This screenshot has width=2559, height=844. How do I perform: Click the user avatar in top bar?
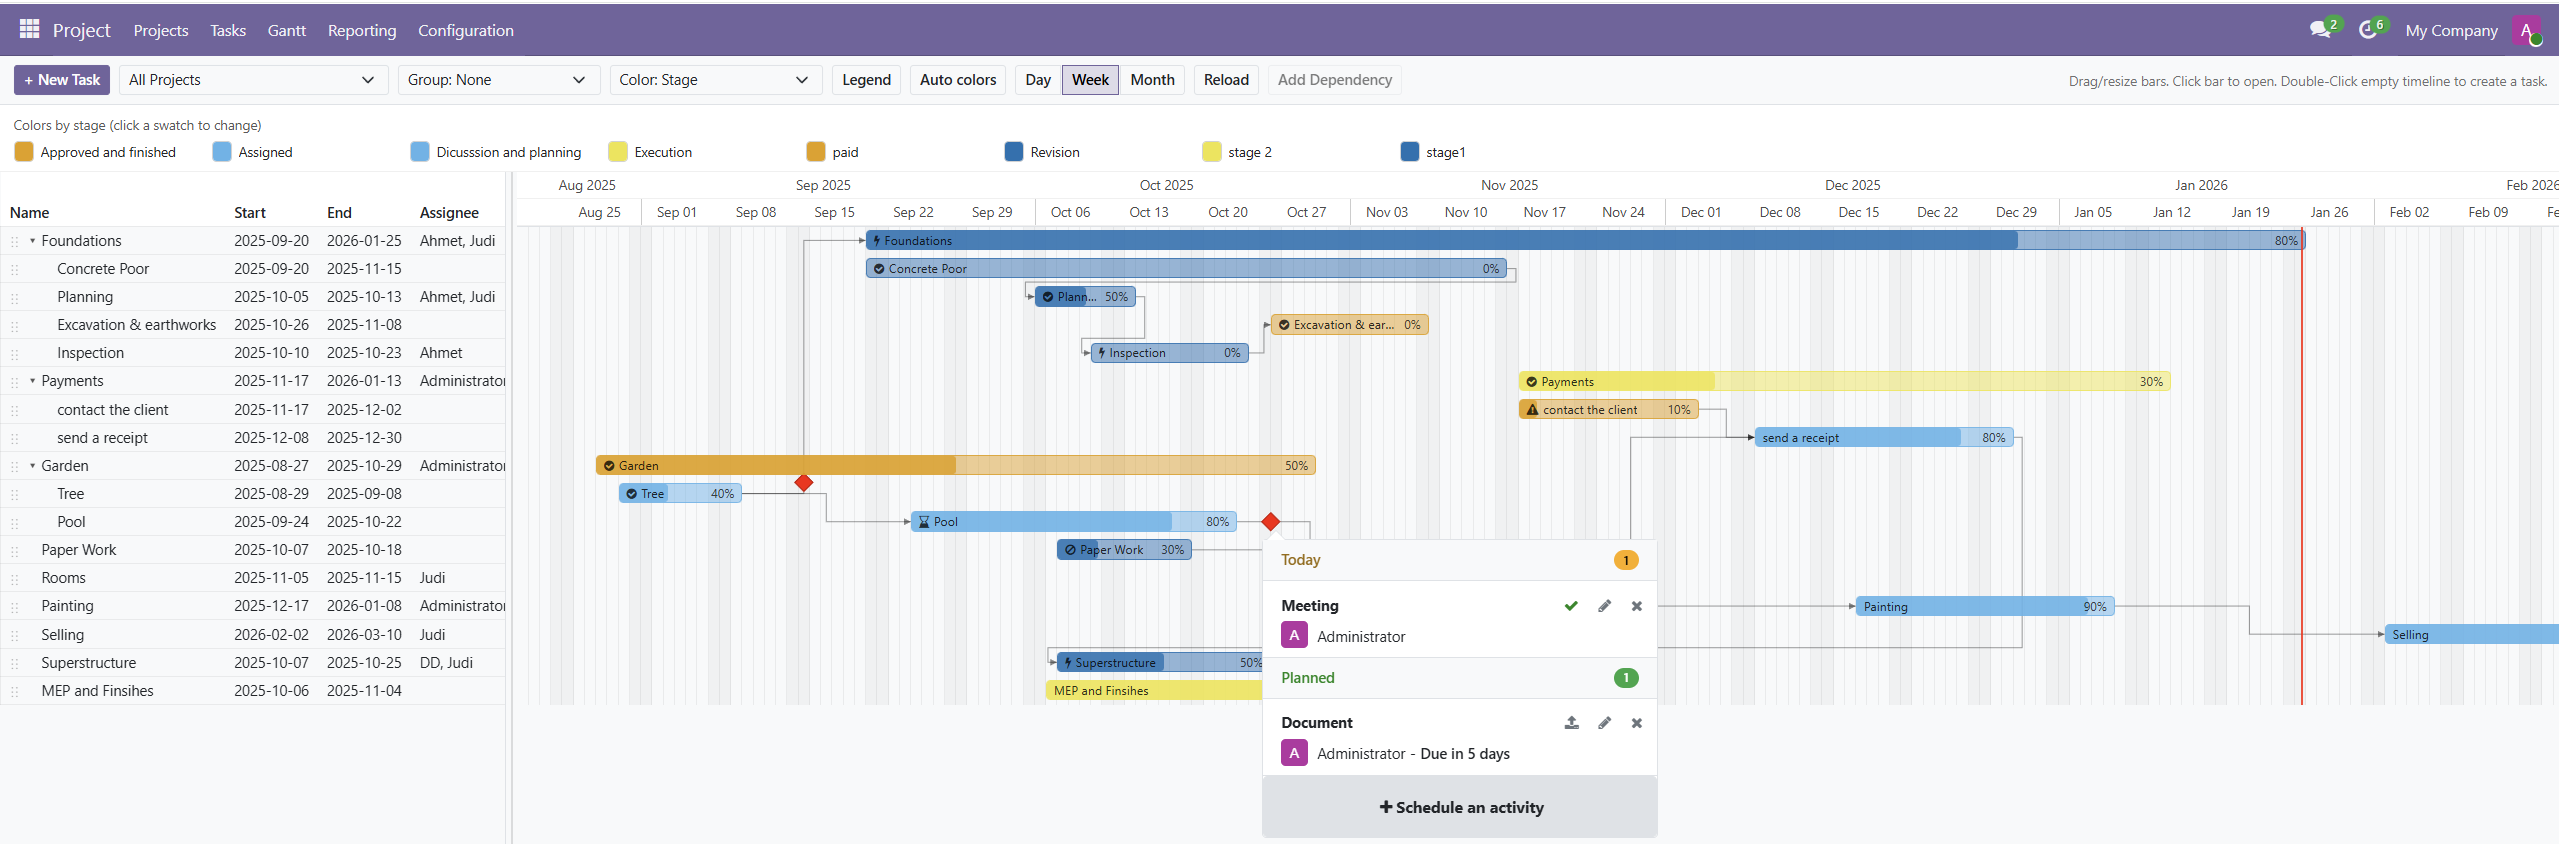[x=2526, y=30]
